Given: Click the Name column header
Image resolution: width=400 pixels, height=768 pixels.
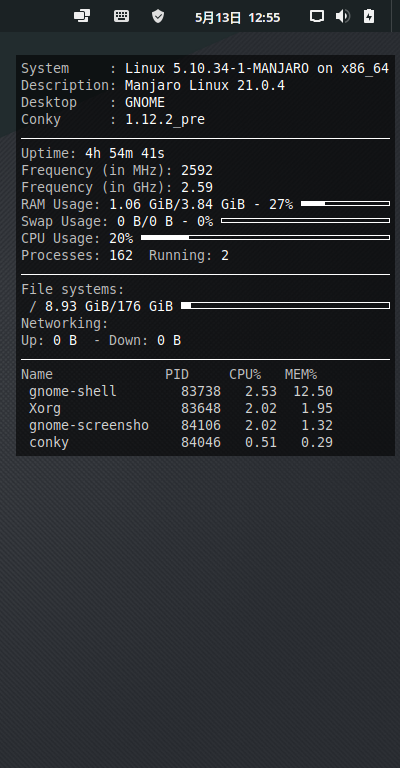Looking at the screenshot, I should 37,375.
